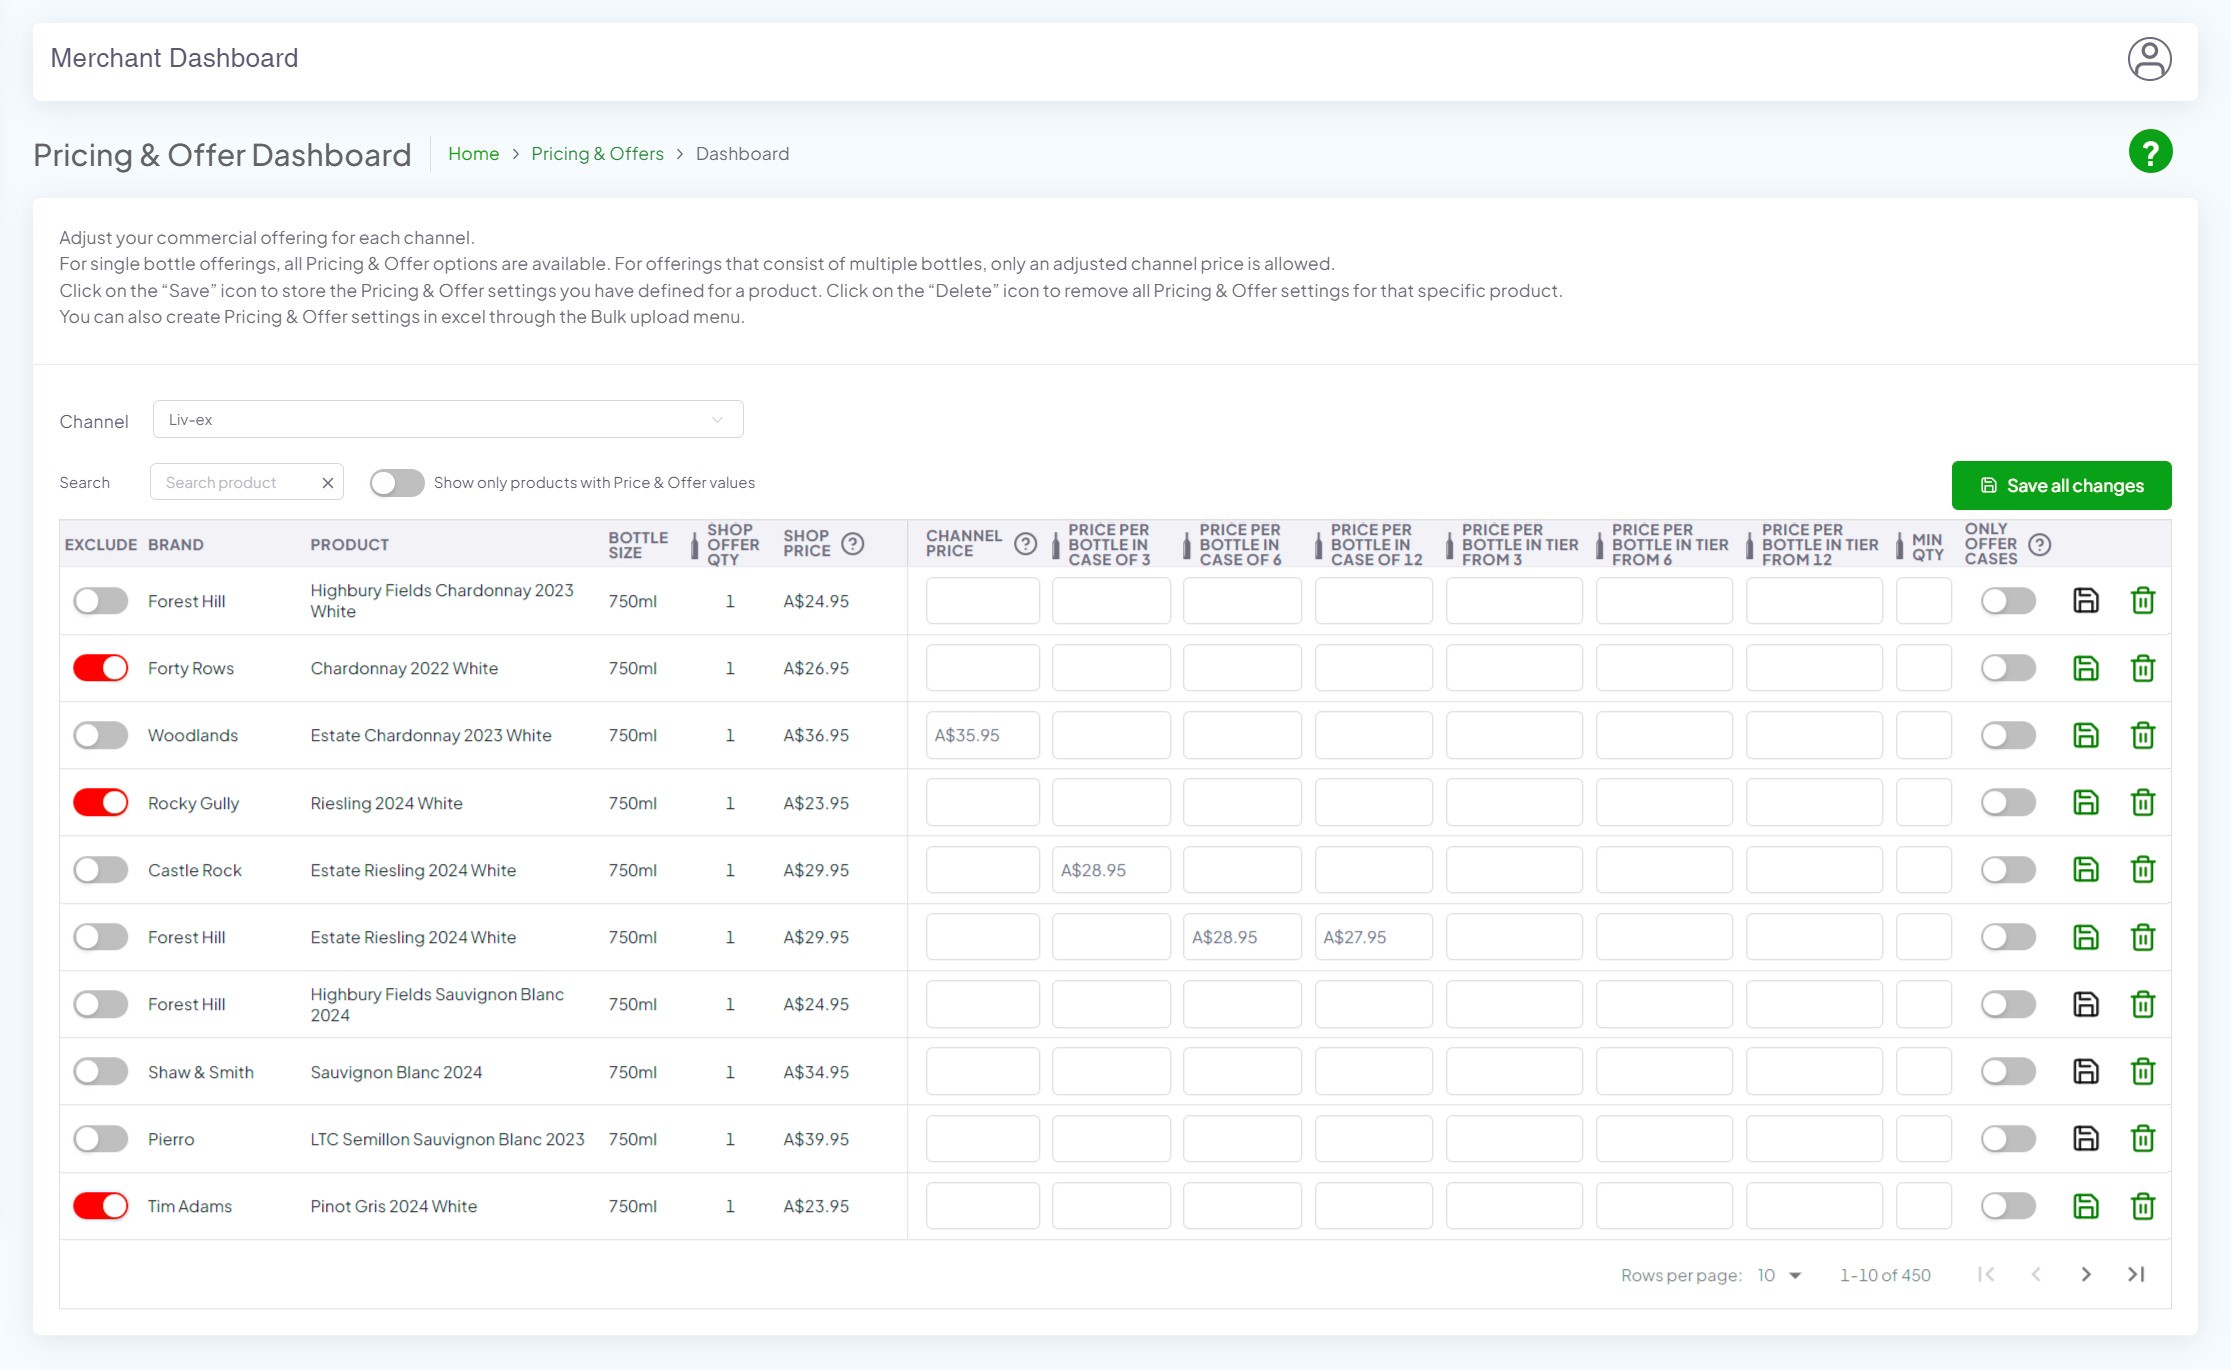Select the LTC Semillon Sauvignon Blanc 2023 product
The height and width of the screenshot is (1370, 2231).
[x=447, y=1139]
